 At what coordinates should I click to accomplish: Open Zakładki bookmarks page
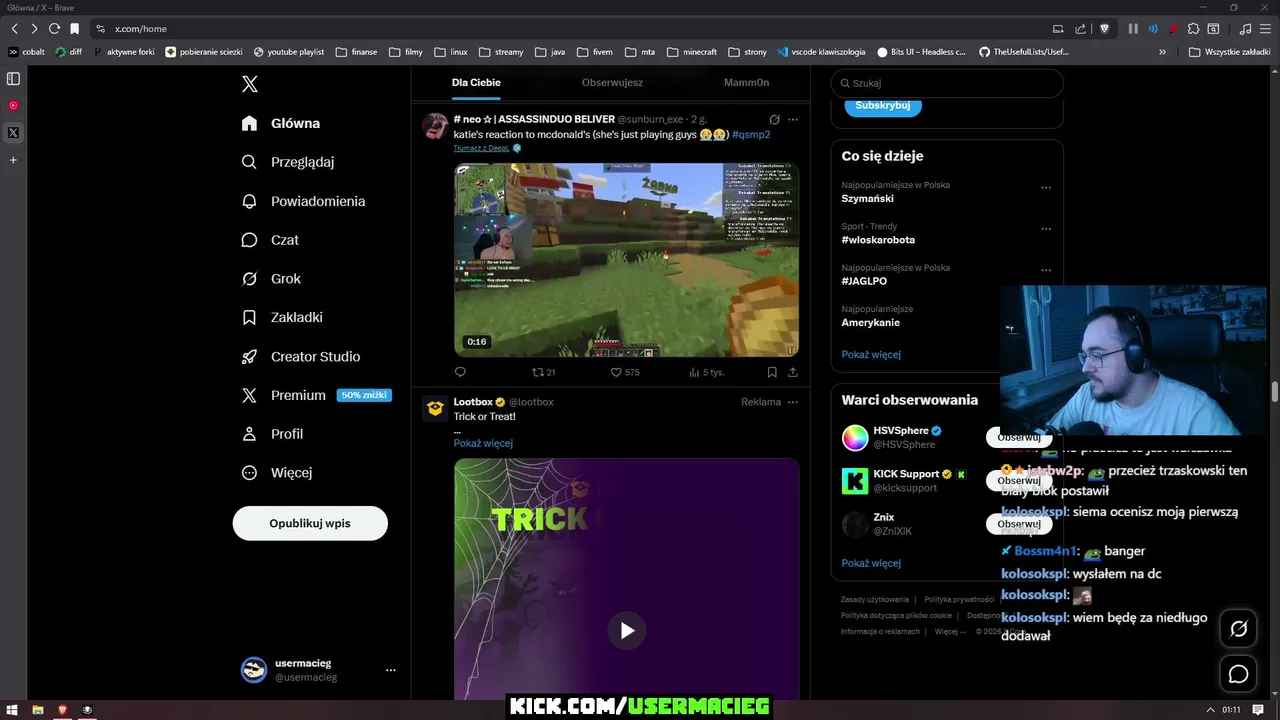pos(282,317)
